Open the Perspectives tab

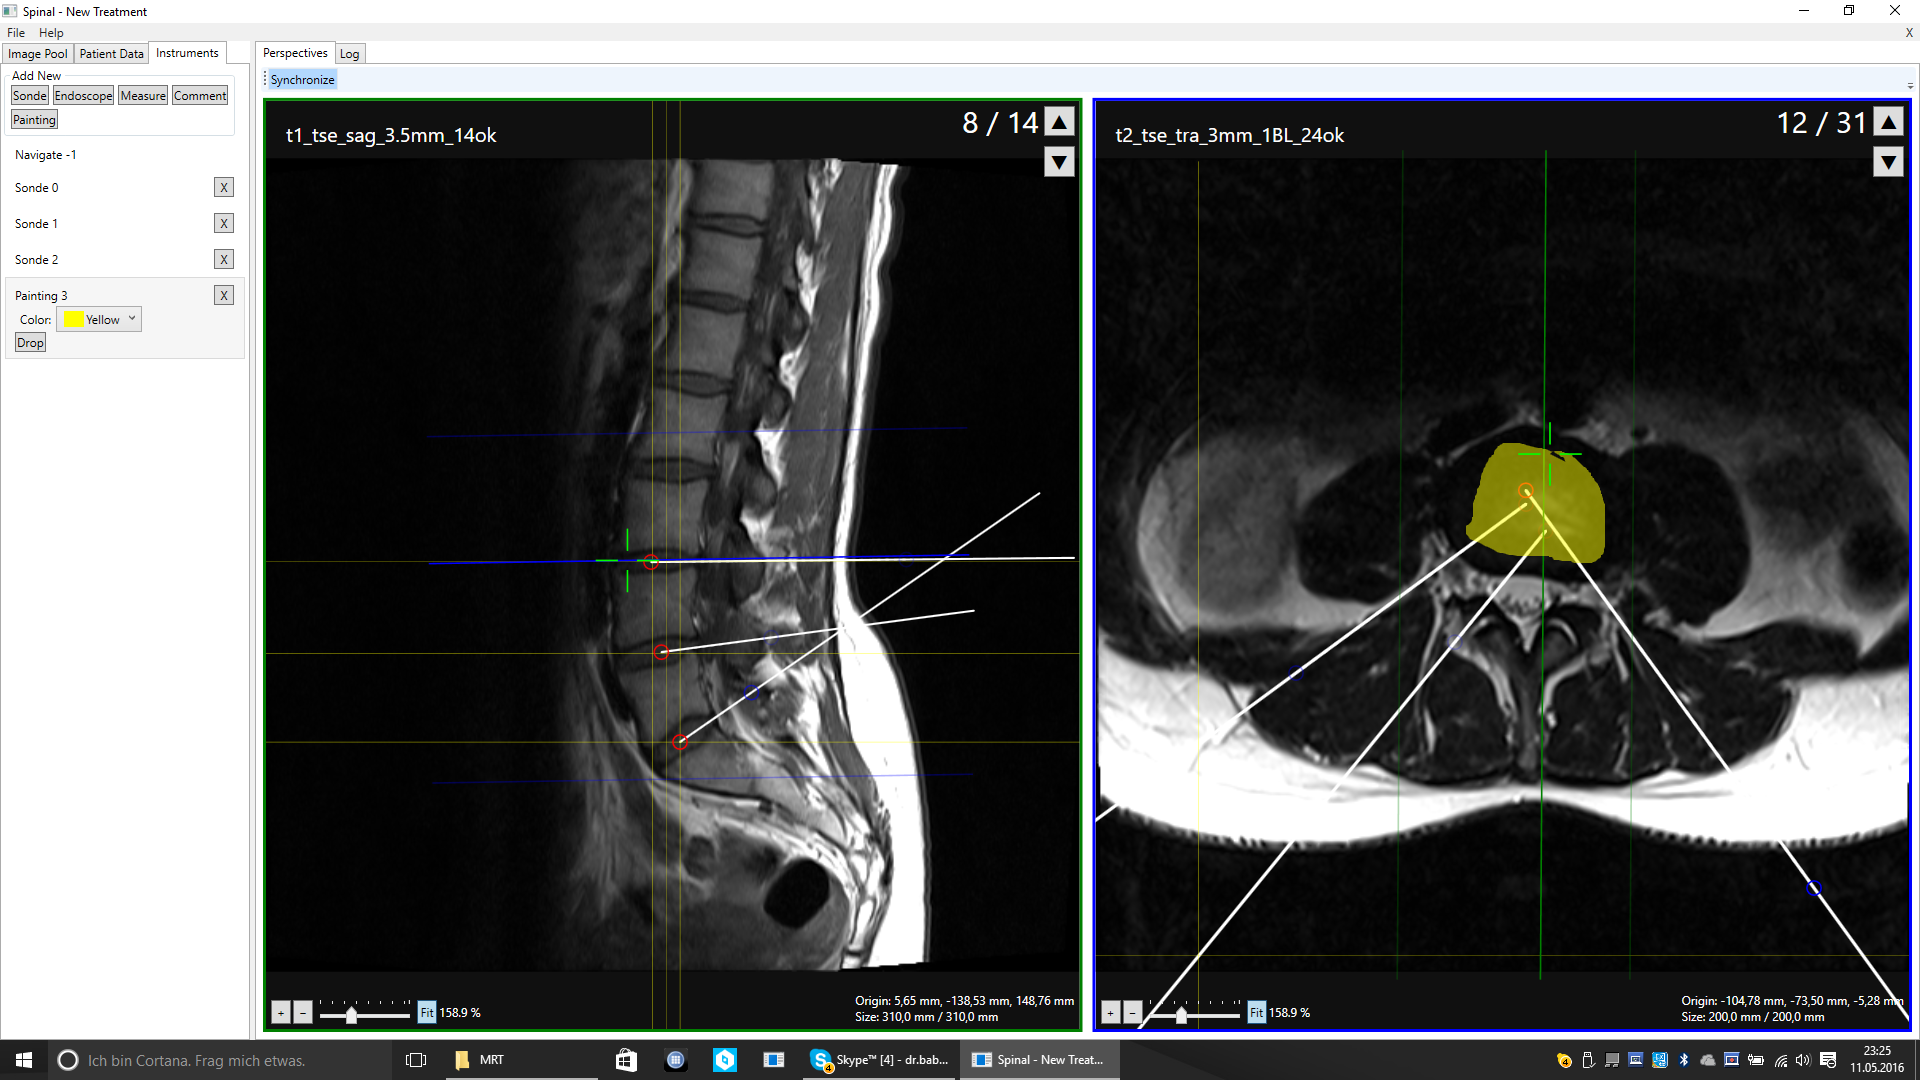click(x=295, y=53)
